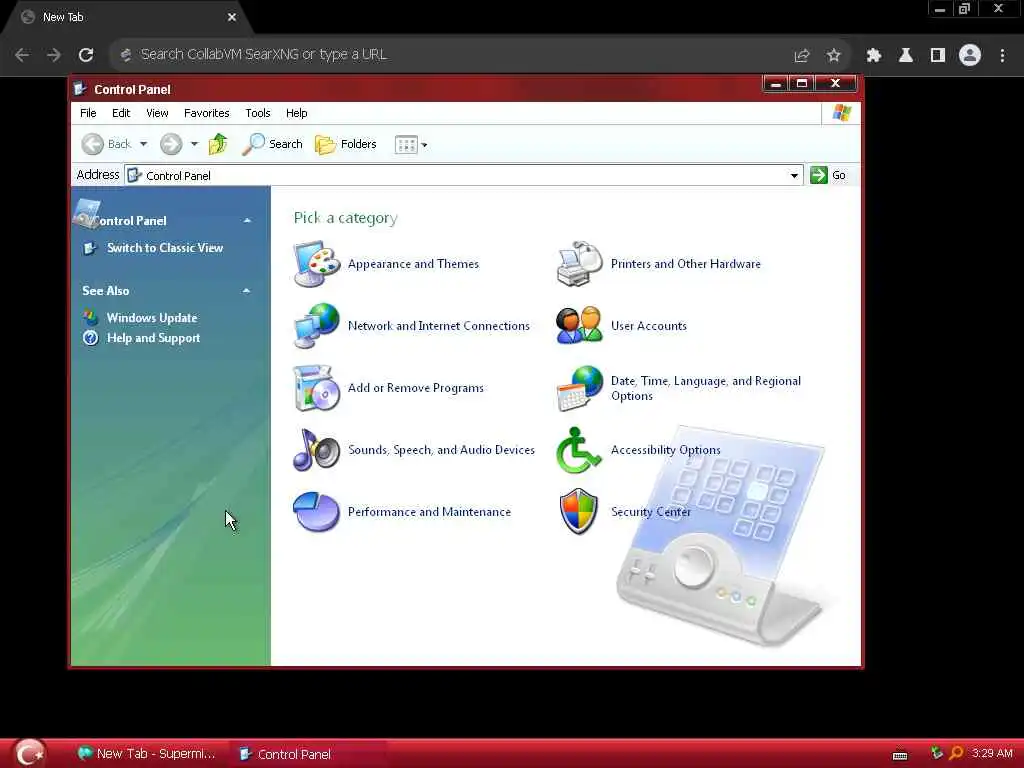This screenshot has height=768, width=1024.
Task: Collapse the See Also sidebar section
Action: [246, 291]
